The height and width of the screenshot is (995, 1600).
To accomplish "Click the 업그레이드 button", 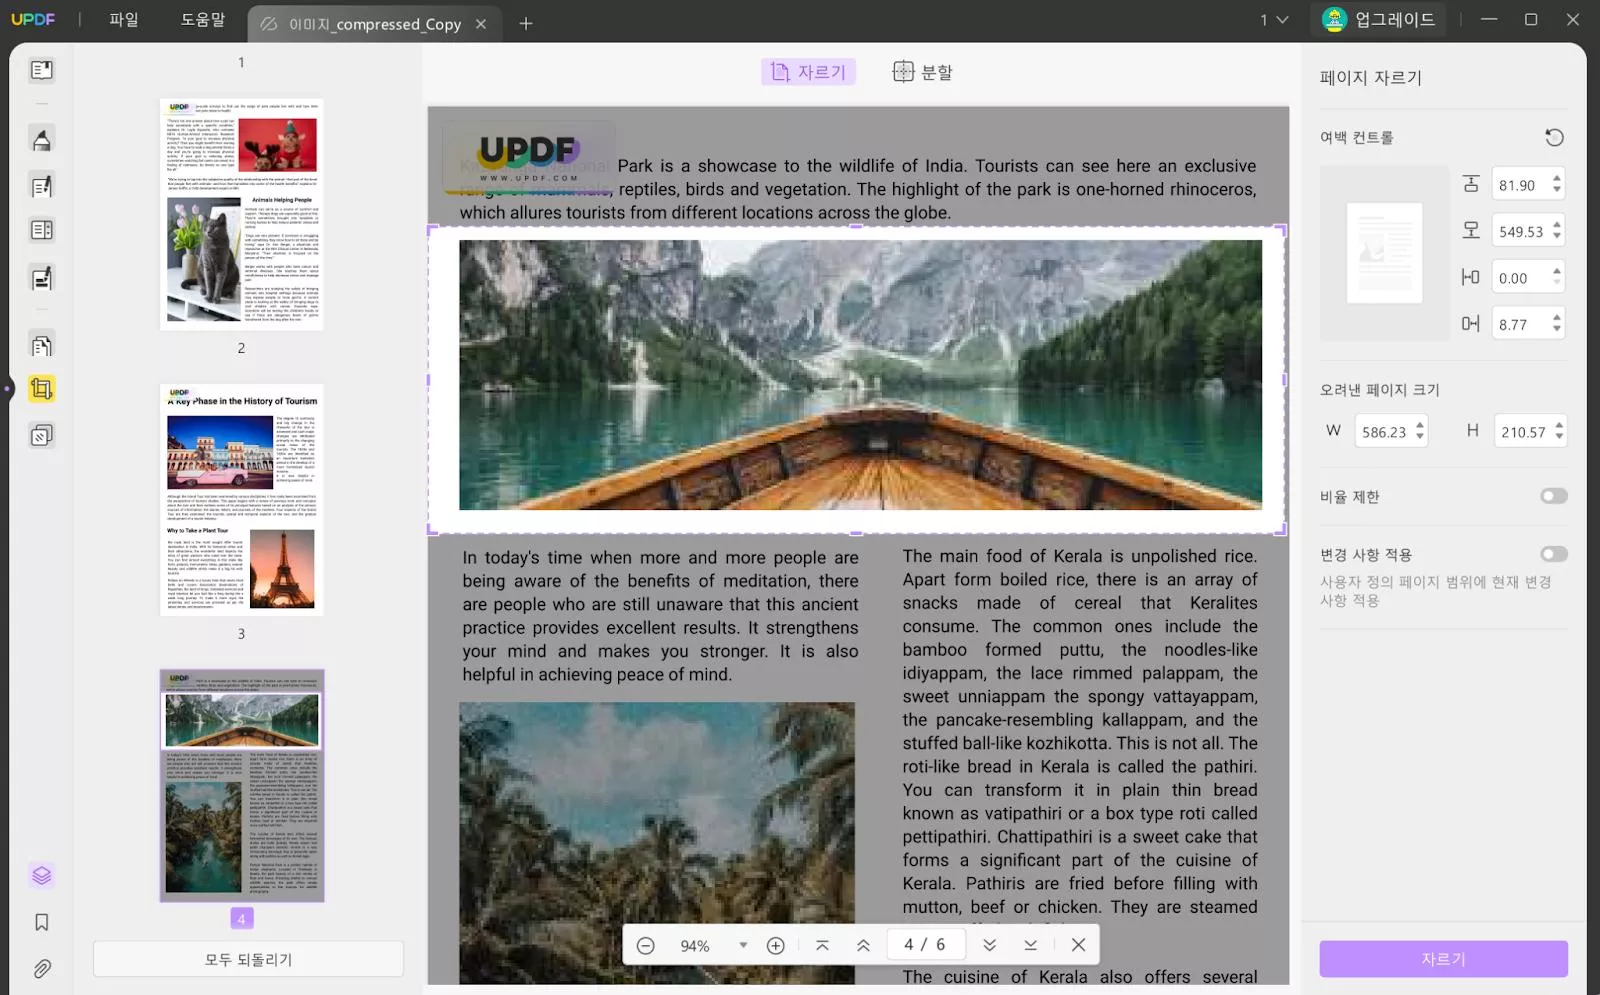I will pyautogui.click(x=1378, y=20).
